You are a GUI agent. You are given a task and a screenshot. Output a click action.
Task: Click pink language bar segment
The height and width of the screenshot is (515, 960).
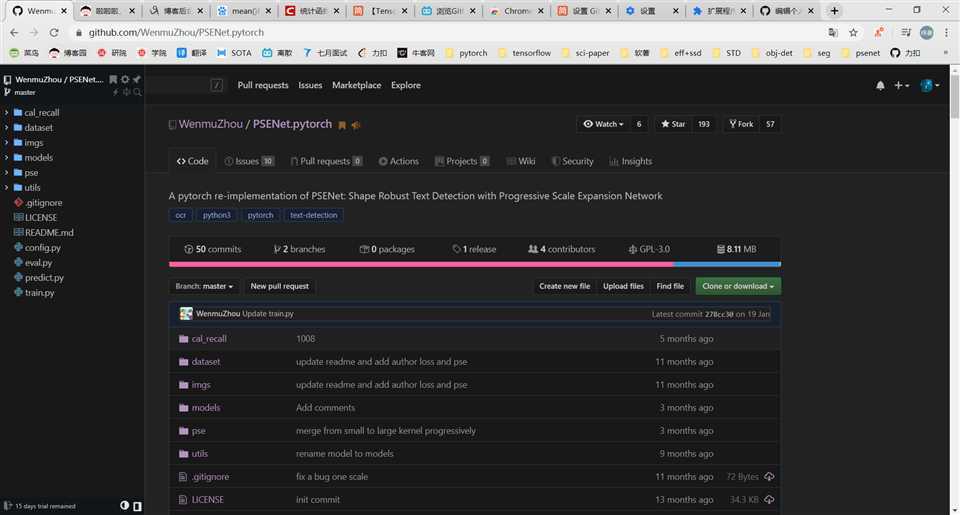(421, 265)
